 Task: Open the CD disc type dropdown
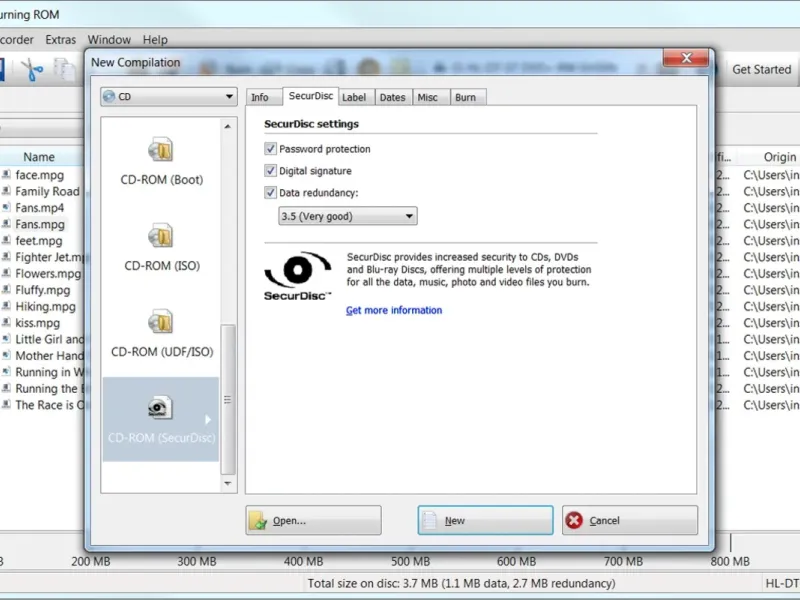169,96
